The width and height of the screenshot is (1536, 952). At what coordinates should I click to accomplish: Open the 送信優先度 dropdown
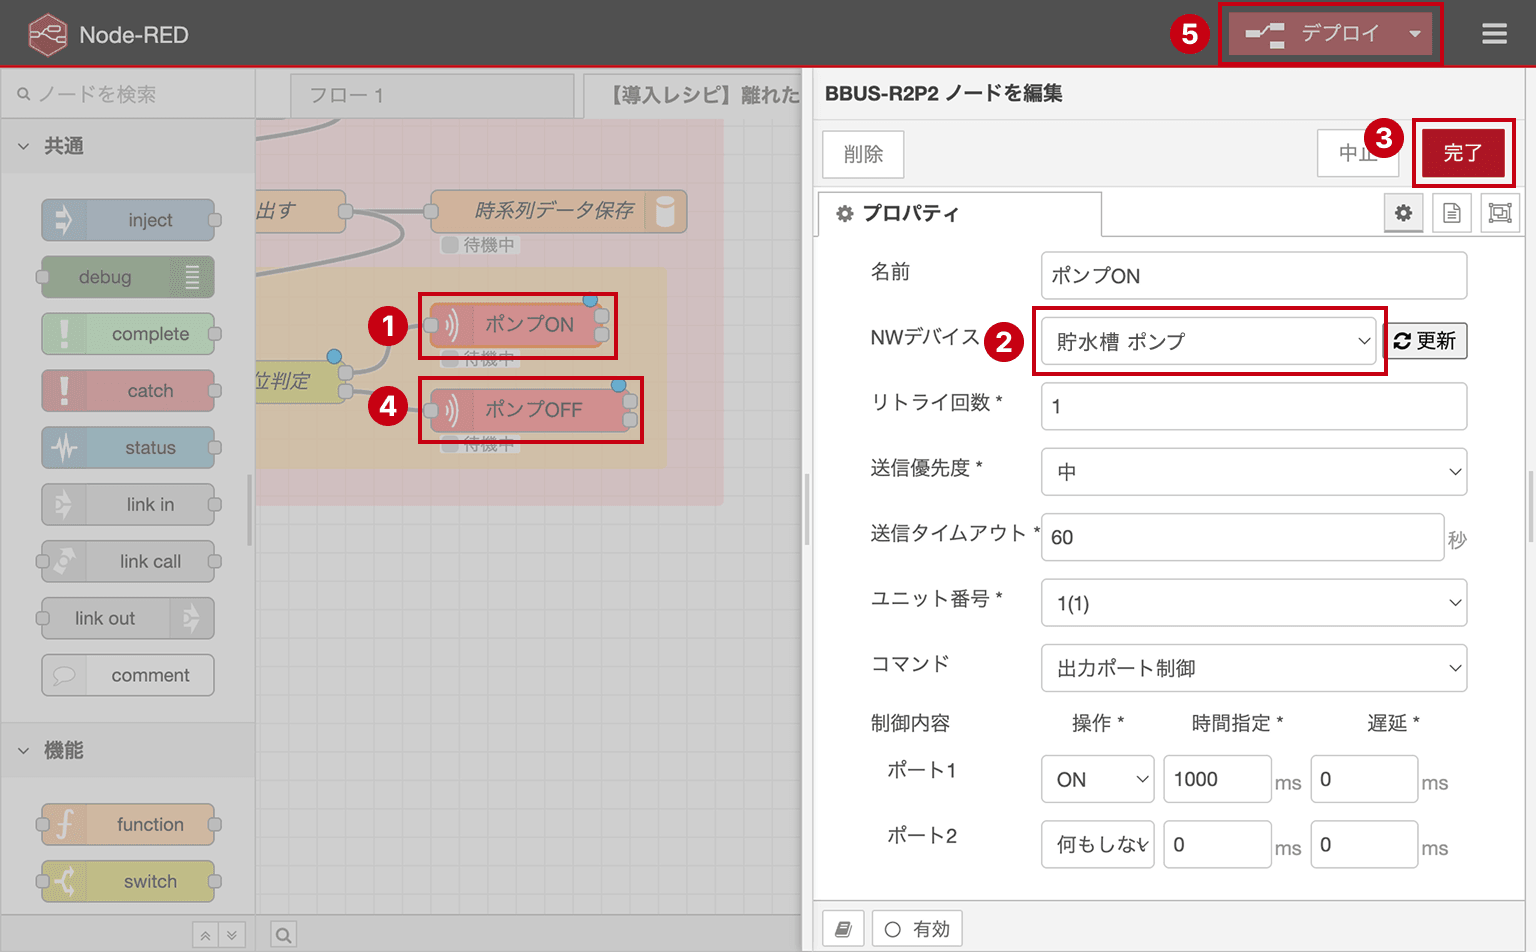pos(1254,472)
